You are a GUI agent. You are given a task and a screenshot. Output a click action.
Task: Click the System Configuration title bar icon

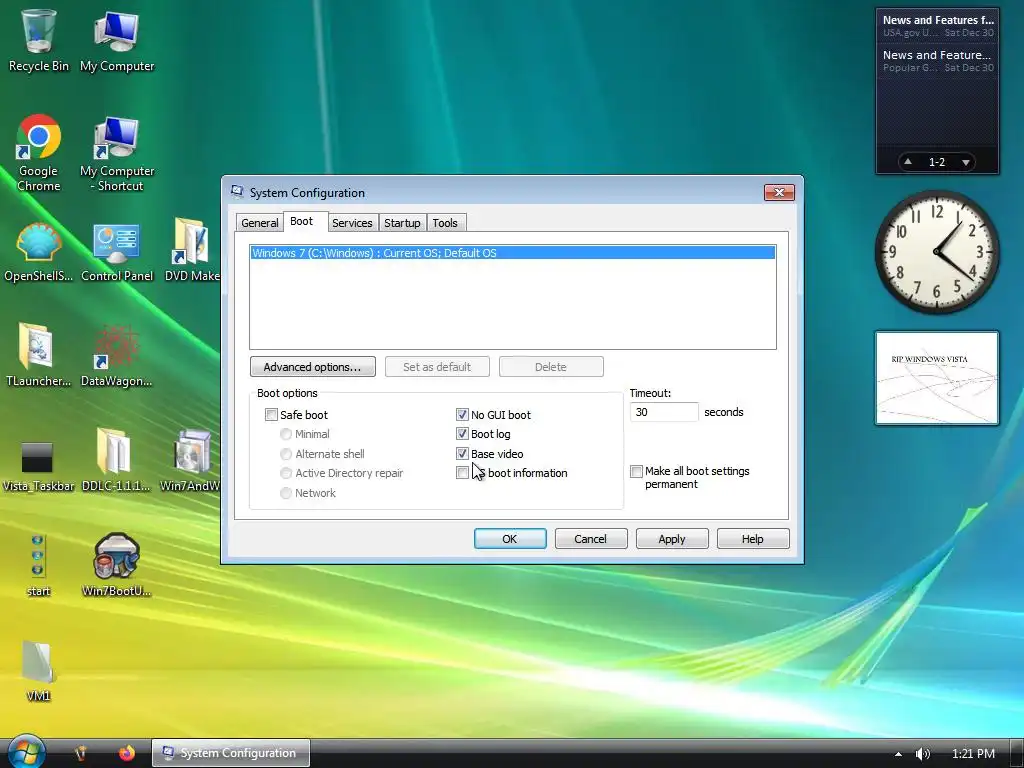click(237, 191)
